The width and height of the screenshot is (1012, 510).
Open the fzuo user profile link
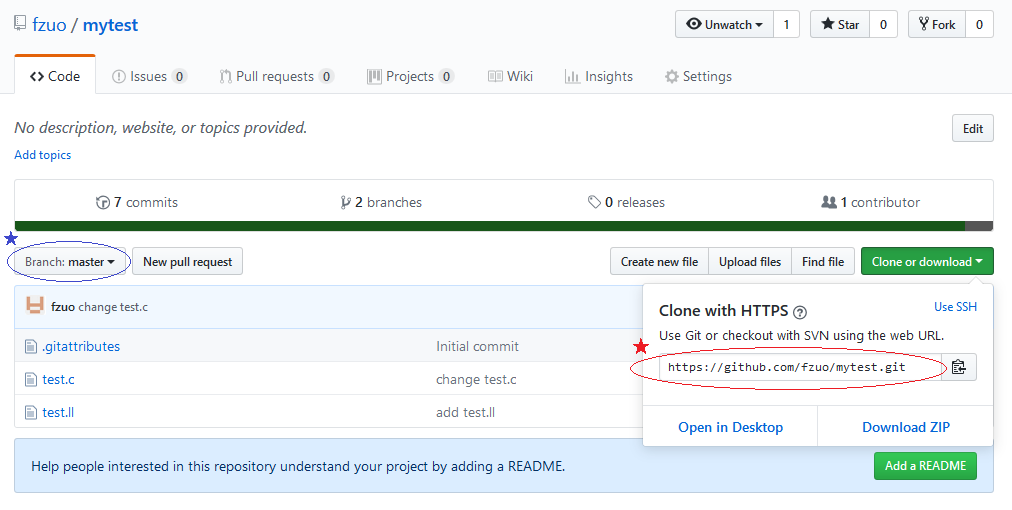(49, 25)
